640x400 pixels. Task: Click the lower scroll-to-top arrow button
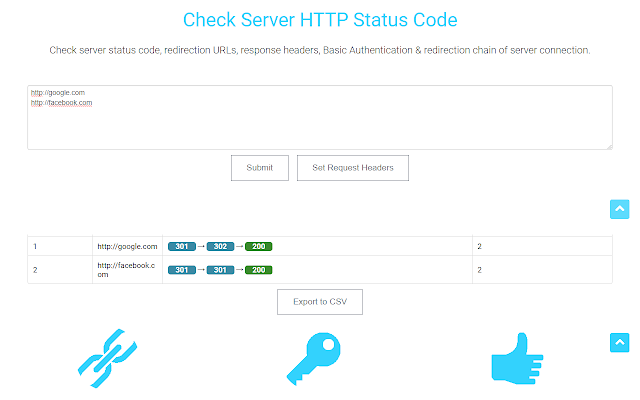620,342
